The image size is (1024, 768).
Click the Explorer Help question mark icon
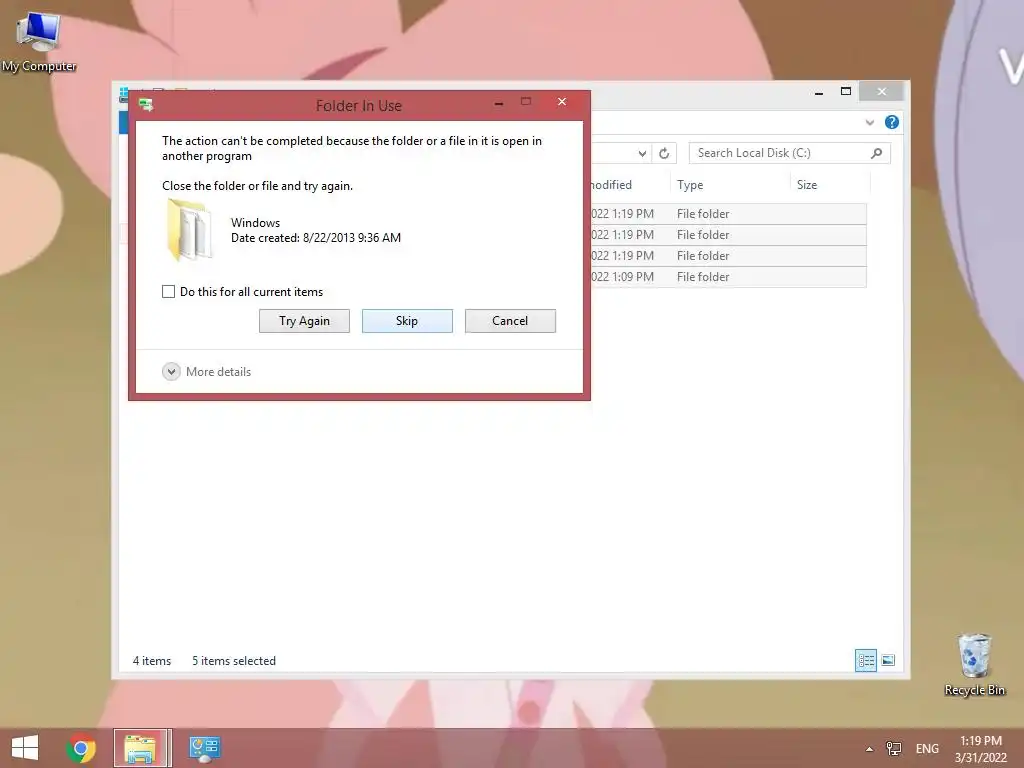(x=891, y=122)
